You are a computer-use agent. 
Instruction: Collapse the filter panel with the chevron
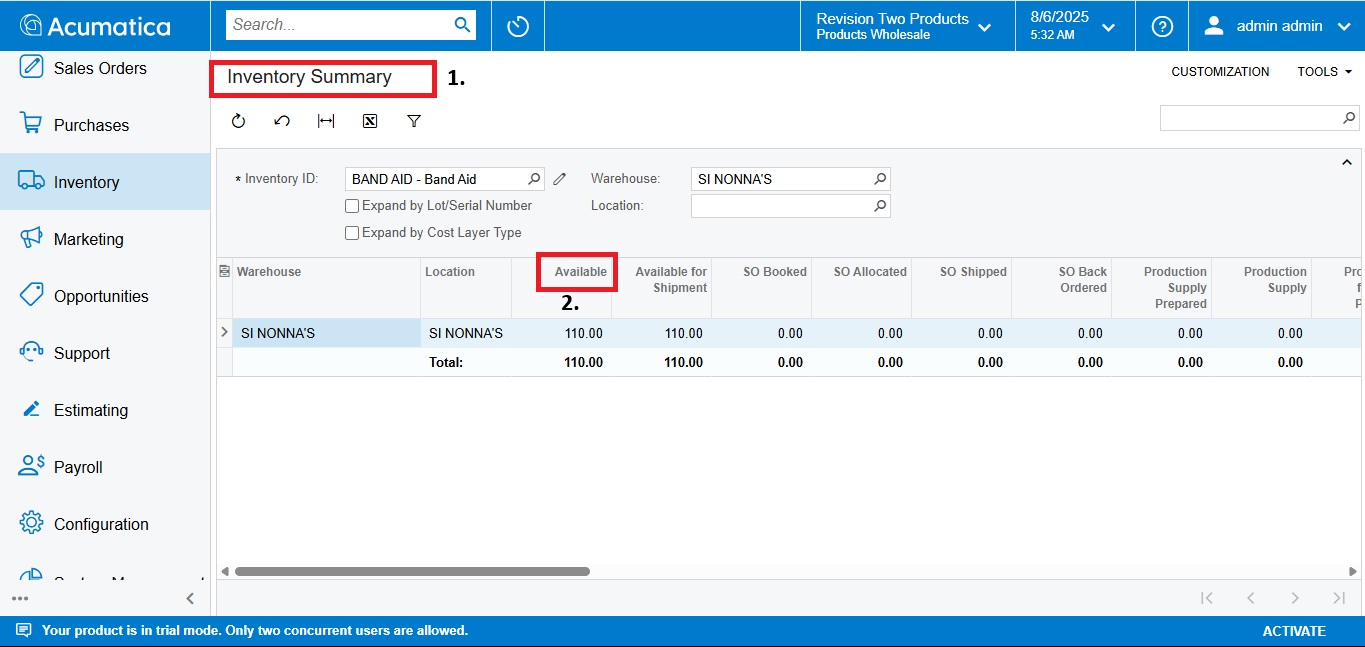point(1346,162)
